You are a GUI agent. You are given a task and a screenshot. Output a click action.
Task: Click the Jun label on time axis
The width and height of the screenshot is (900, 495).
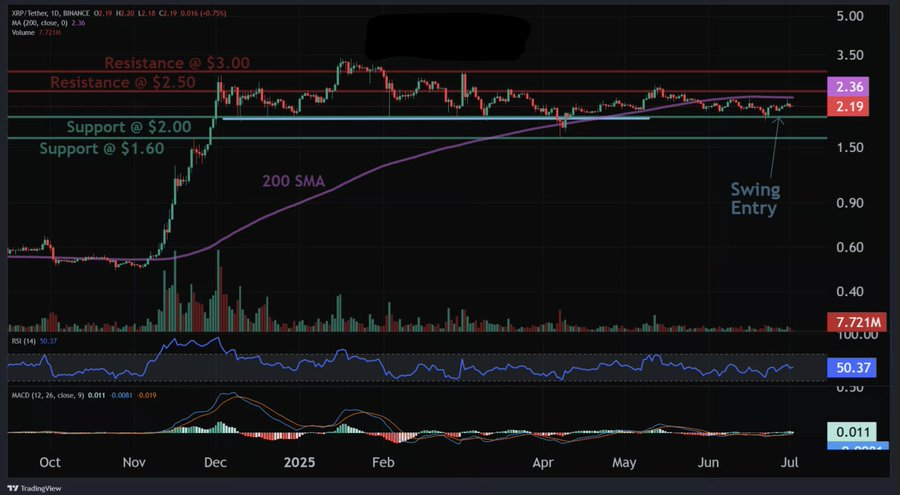(x=708, y=462)
